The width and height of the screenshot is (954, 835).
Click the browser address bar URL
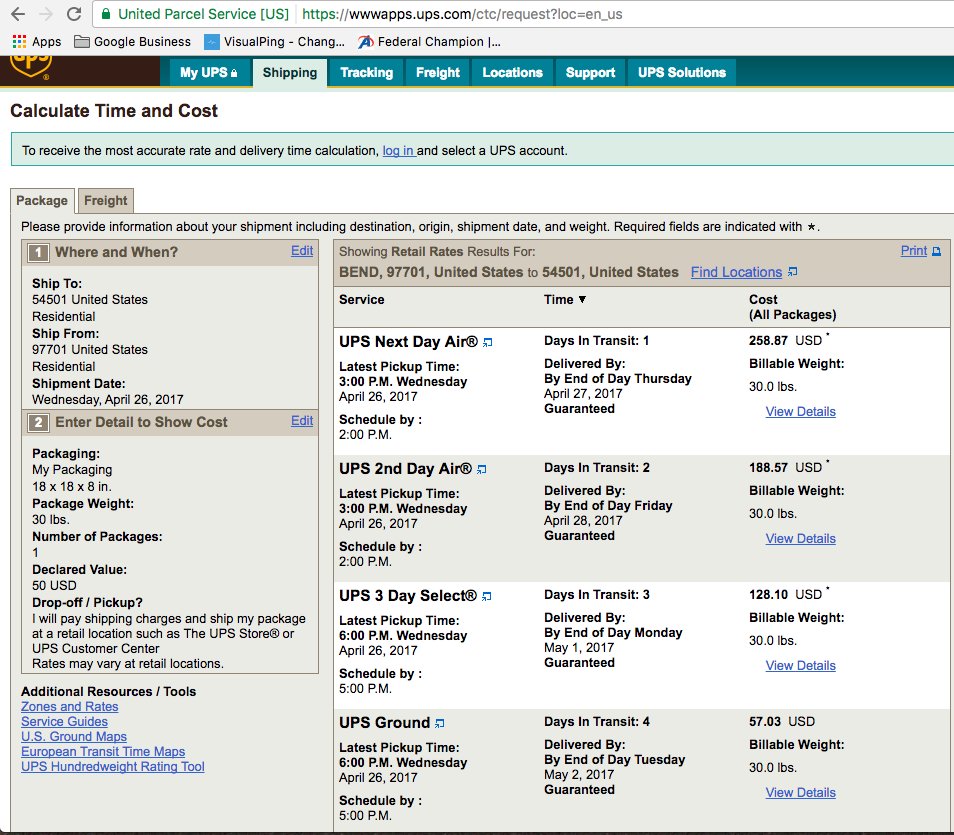[462, 14]
